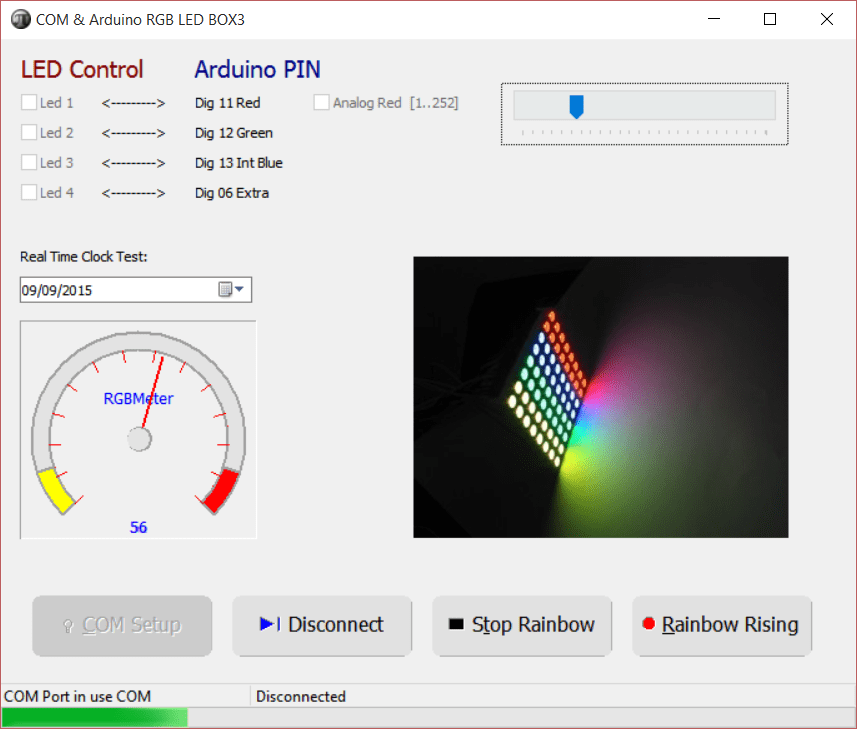Click the red dot icon on Rainbow Rising

coord(648,624)
